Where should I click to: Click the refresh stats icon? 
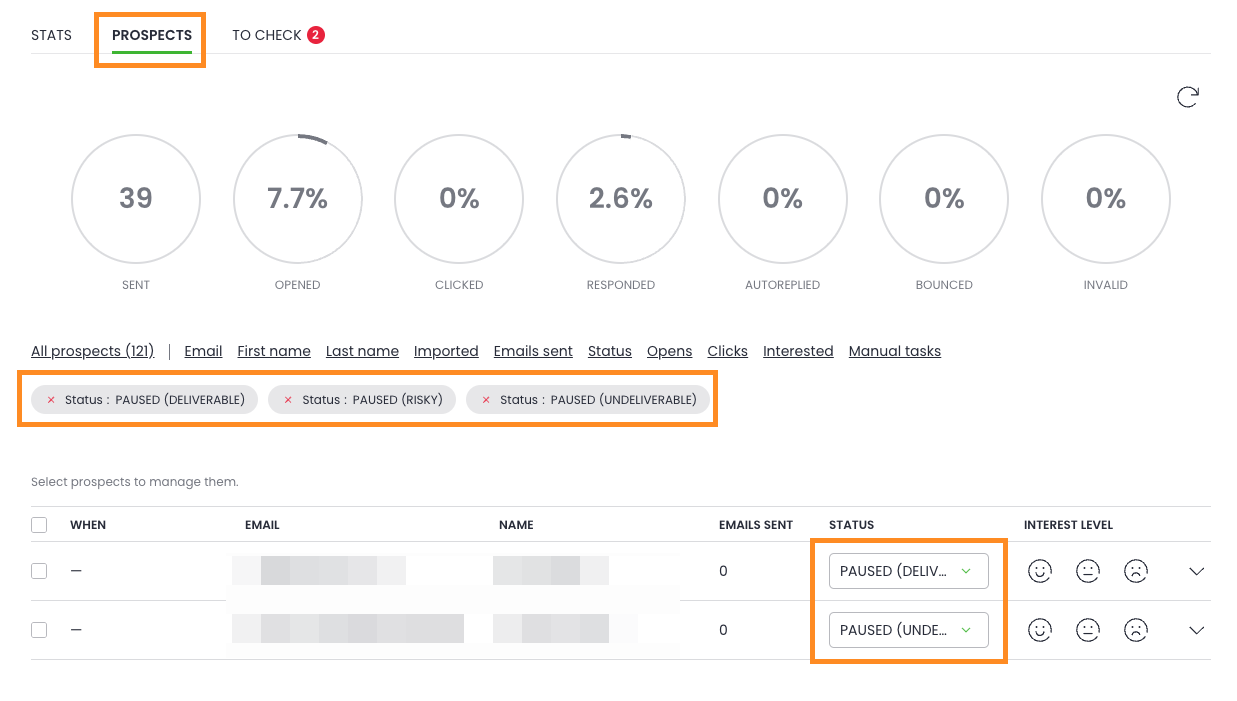(x=1187, y=97)
